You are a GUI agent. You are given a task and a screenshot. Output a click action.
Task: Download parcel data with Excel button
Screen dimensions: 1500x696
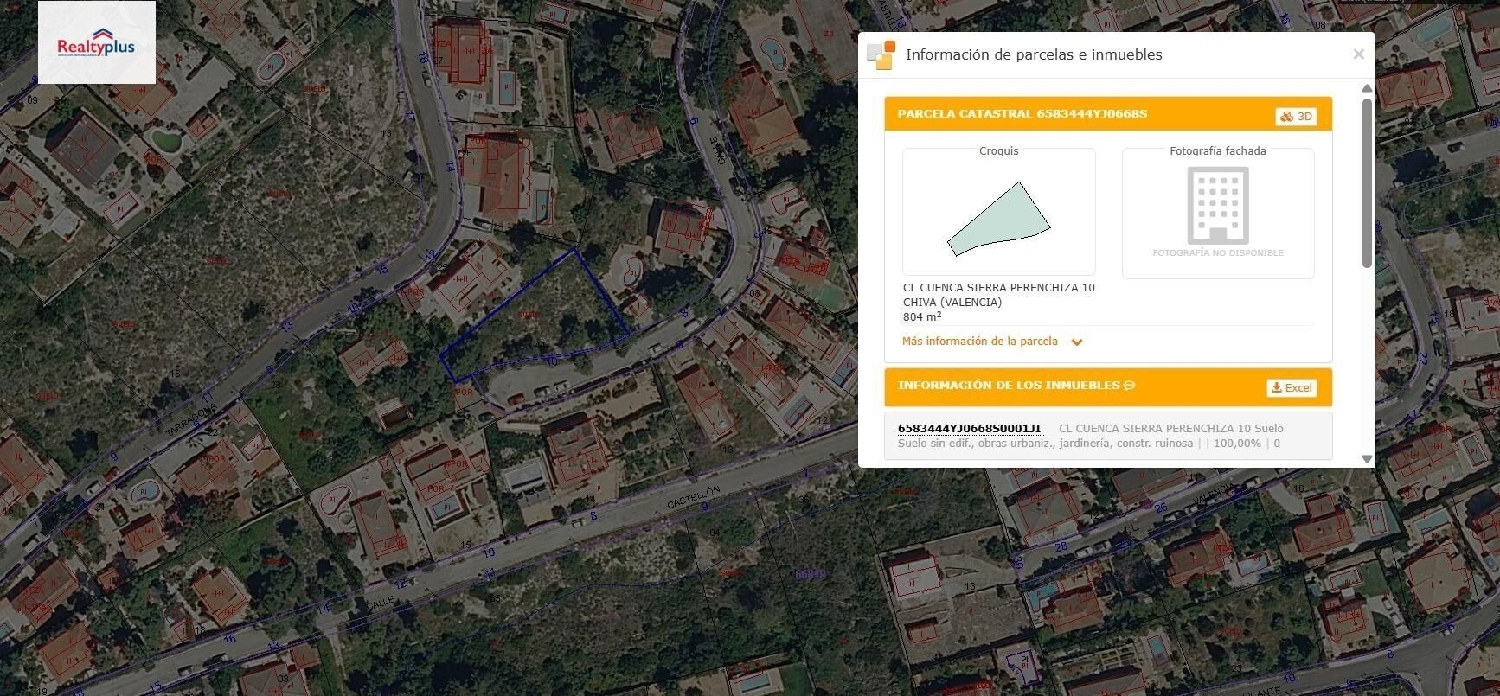pos(1291,388)
